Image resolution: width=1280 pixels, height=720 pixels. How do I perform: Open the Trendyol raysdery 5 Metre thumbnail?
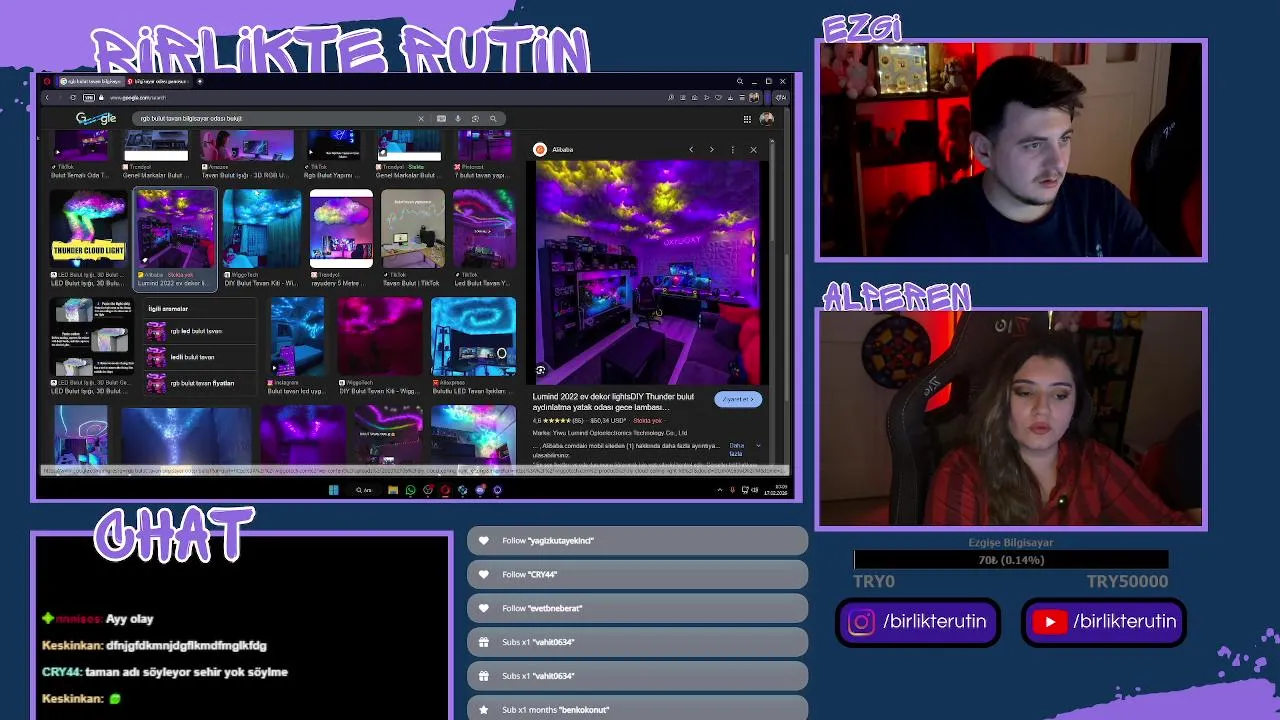(x=341, y=229)
